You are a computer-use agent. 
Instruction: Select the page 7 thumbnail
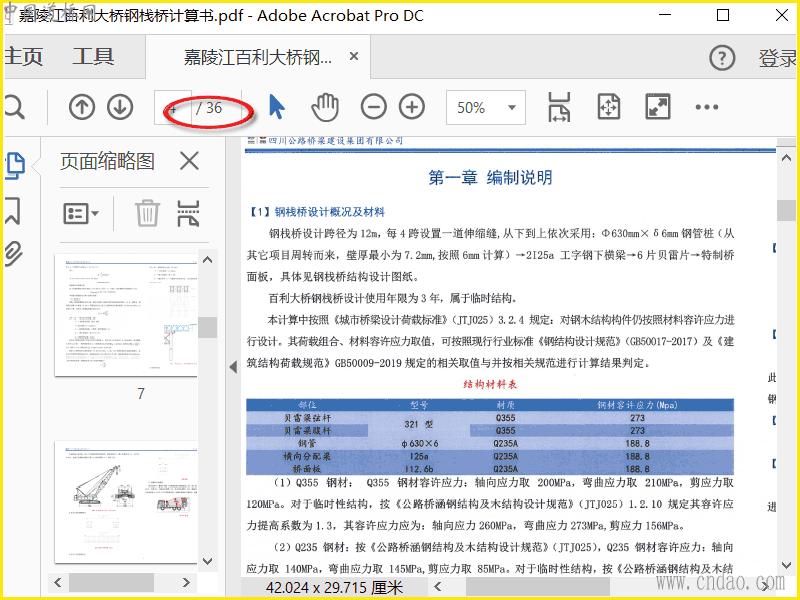(126, 315)
